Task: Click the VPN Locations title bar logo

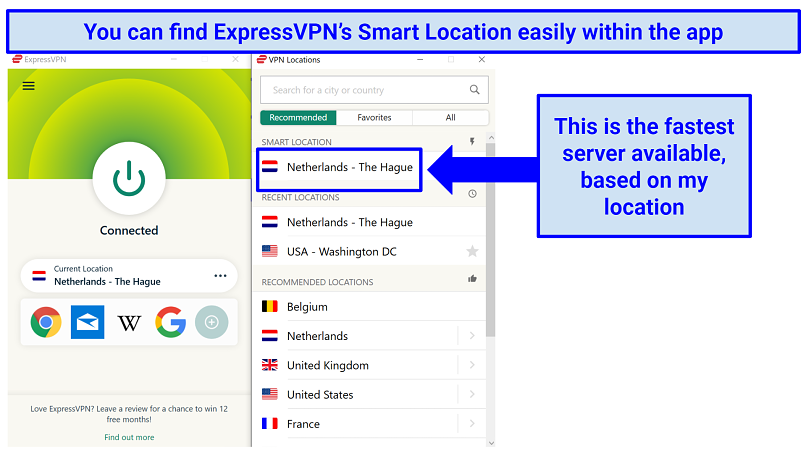Action: tap(262, 60)
